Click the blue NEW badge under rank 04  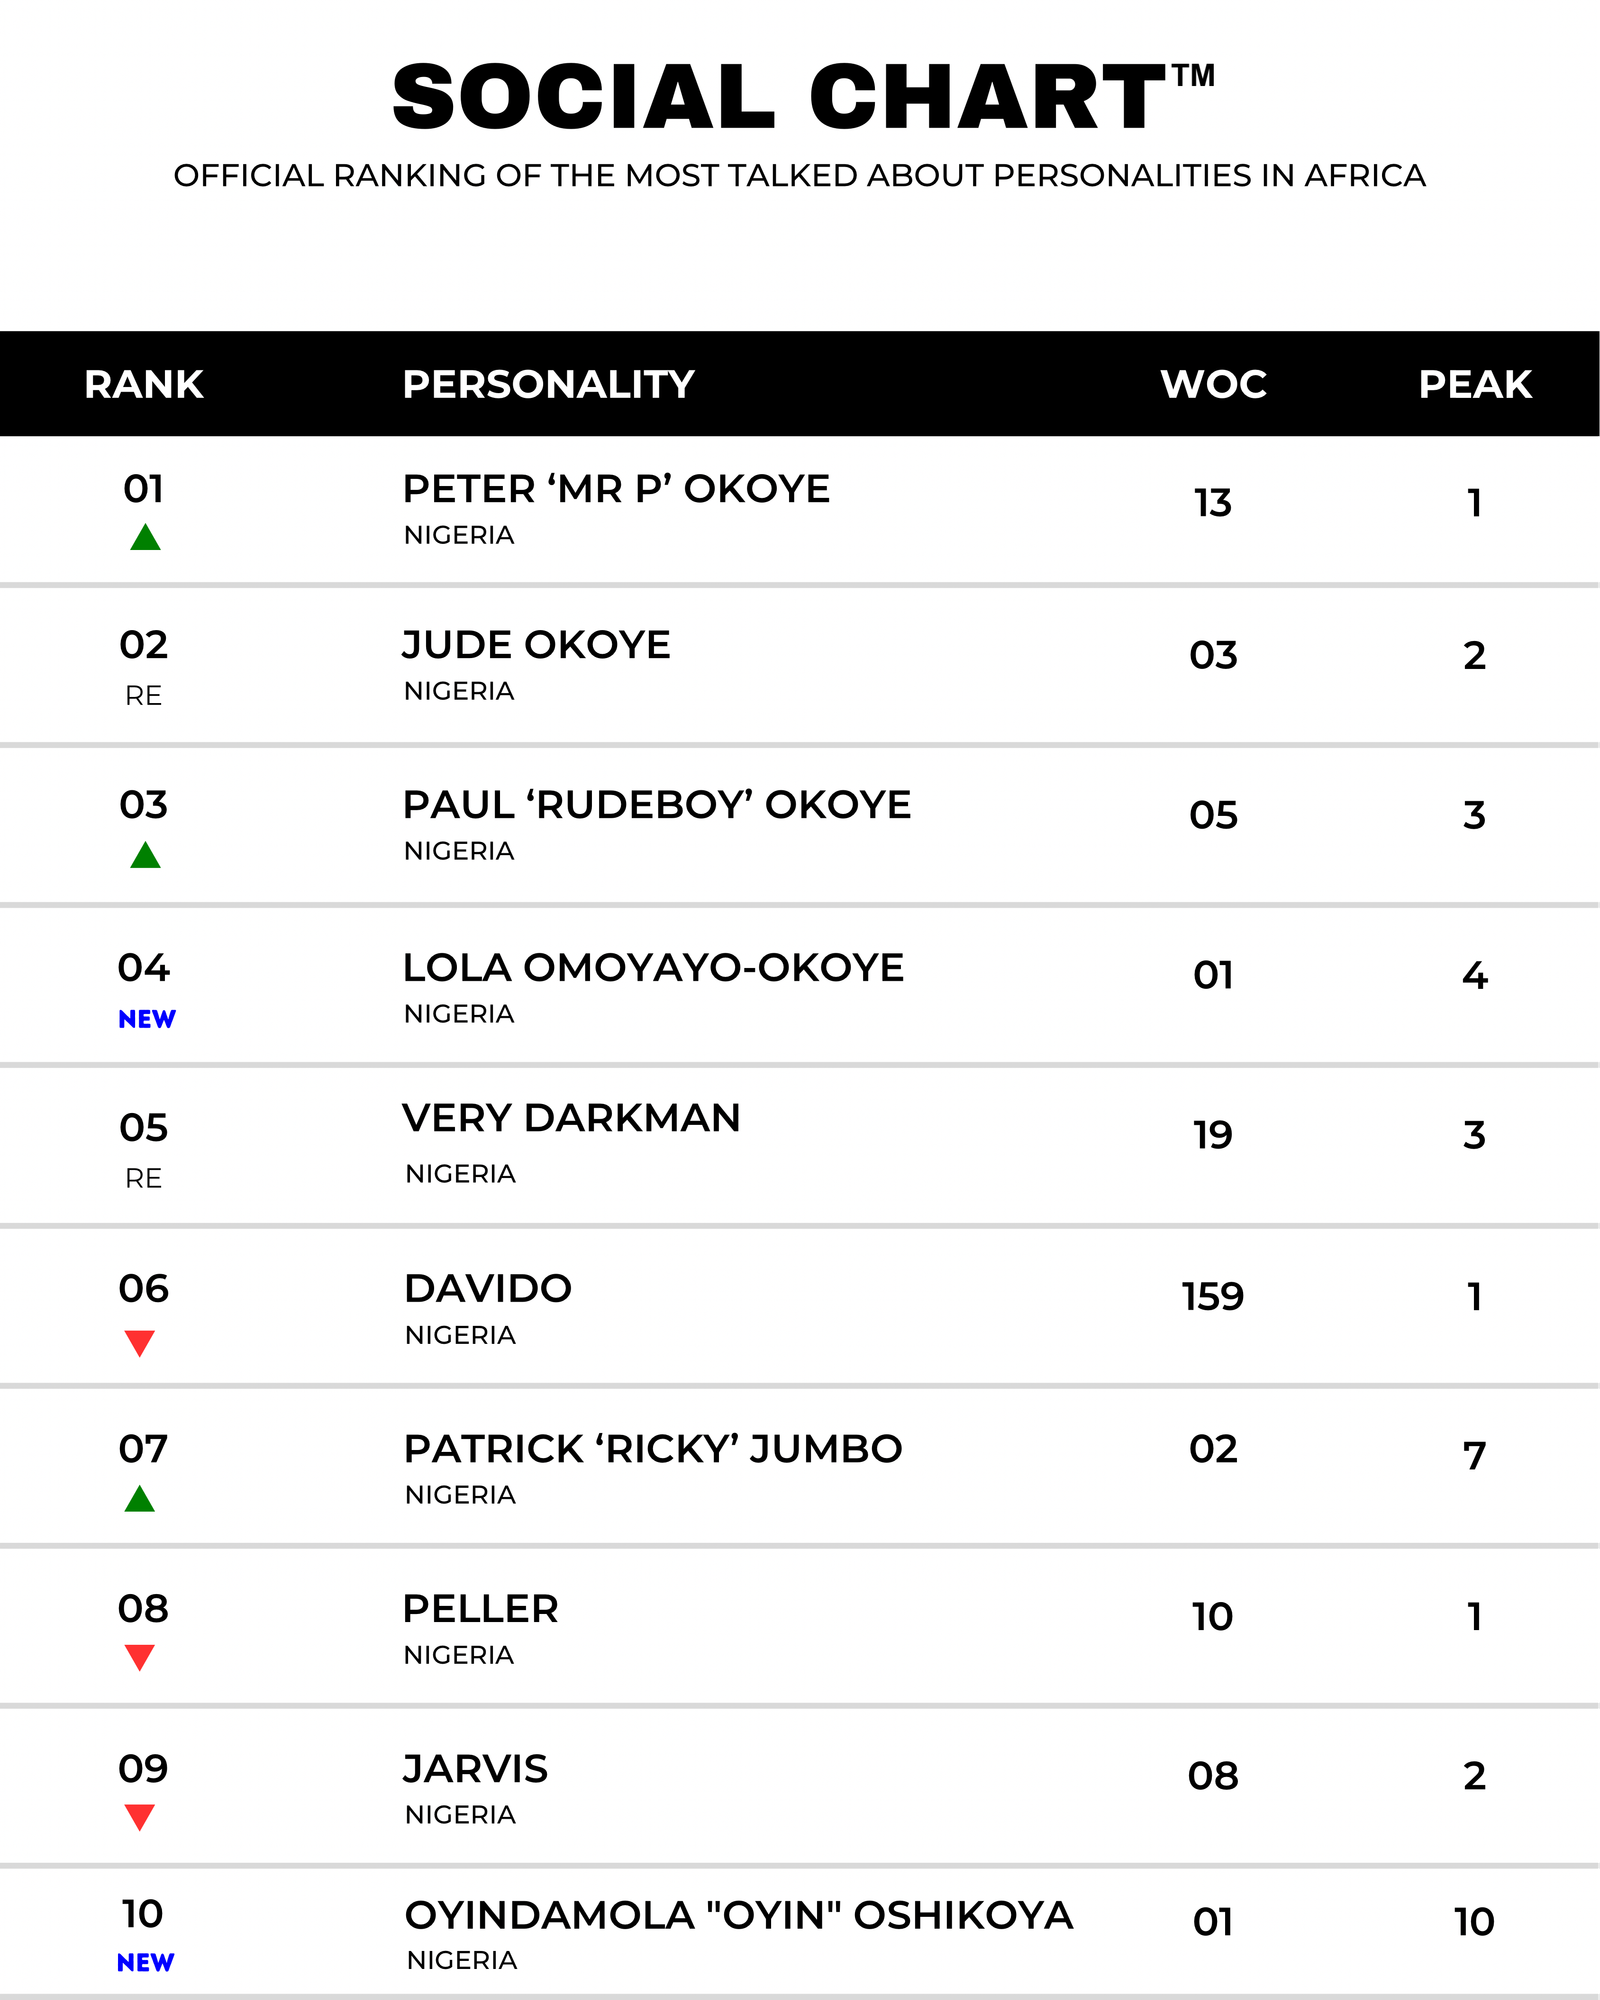(147, 1019)
